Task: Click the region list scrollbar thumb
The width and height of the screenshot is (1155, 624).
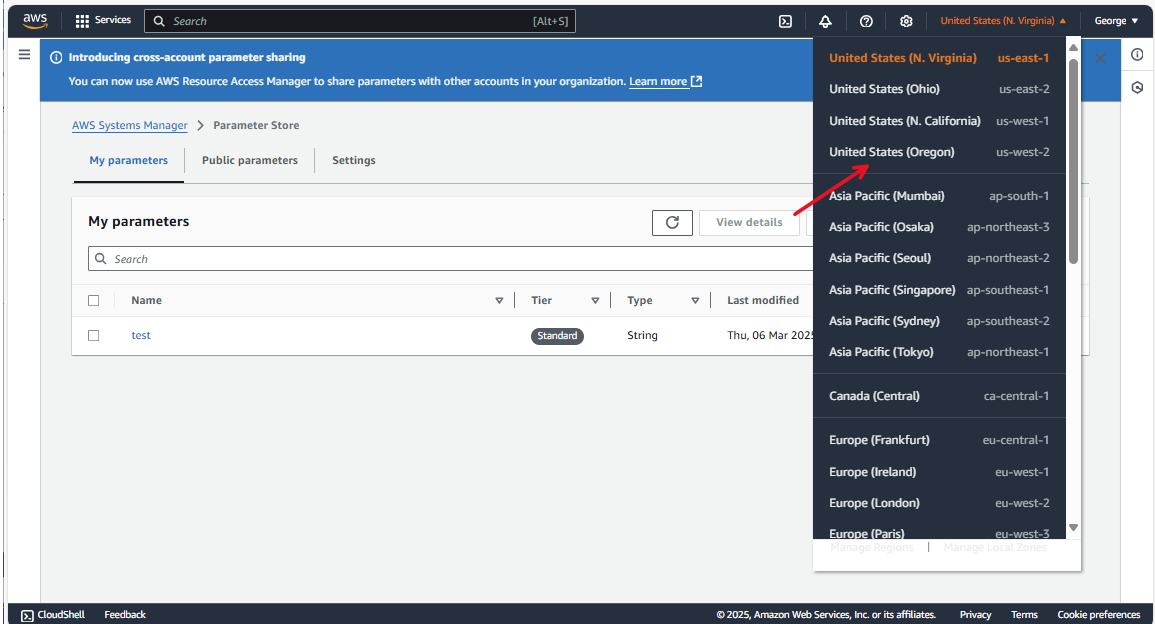Action: pyautogui.click(x=1073, y=161)
